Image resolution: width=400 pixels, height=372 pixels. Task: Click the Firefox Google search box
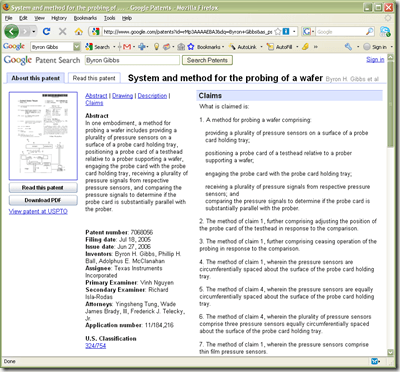[340, 32]
